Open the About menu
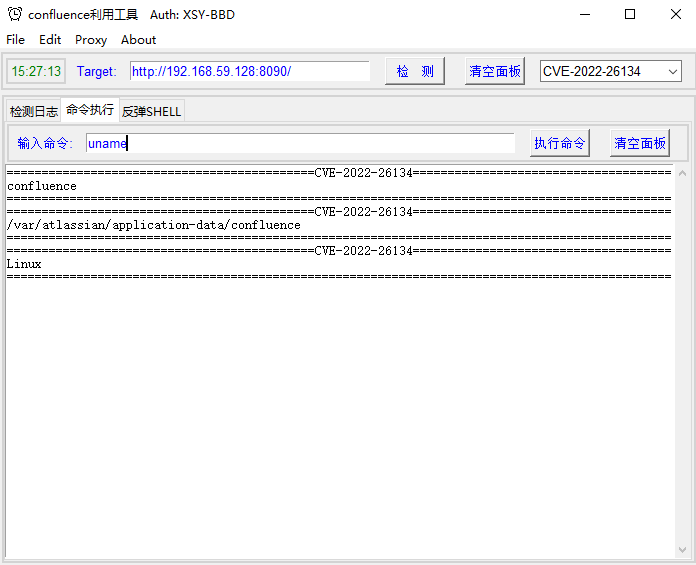696x565 pixels. click(x=138, y=40)
